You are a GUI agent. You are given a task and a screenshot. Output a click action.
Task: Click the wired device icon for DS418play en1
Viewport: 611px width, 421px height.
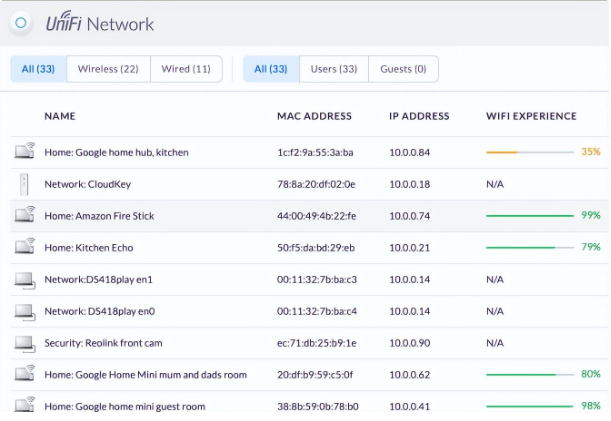(25, 281)
